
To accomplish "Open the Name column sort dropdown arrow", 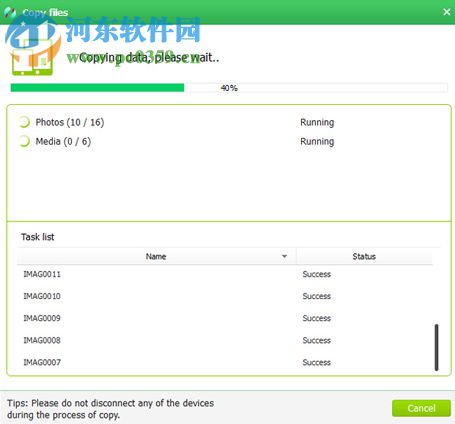I will (x=284, y=256).
